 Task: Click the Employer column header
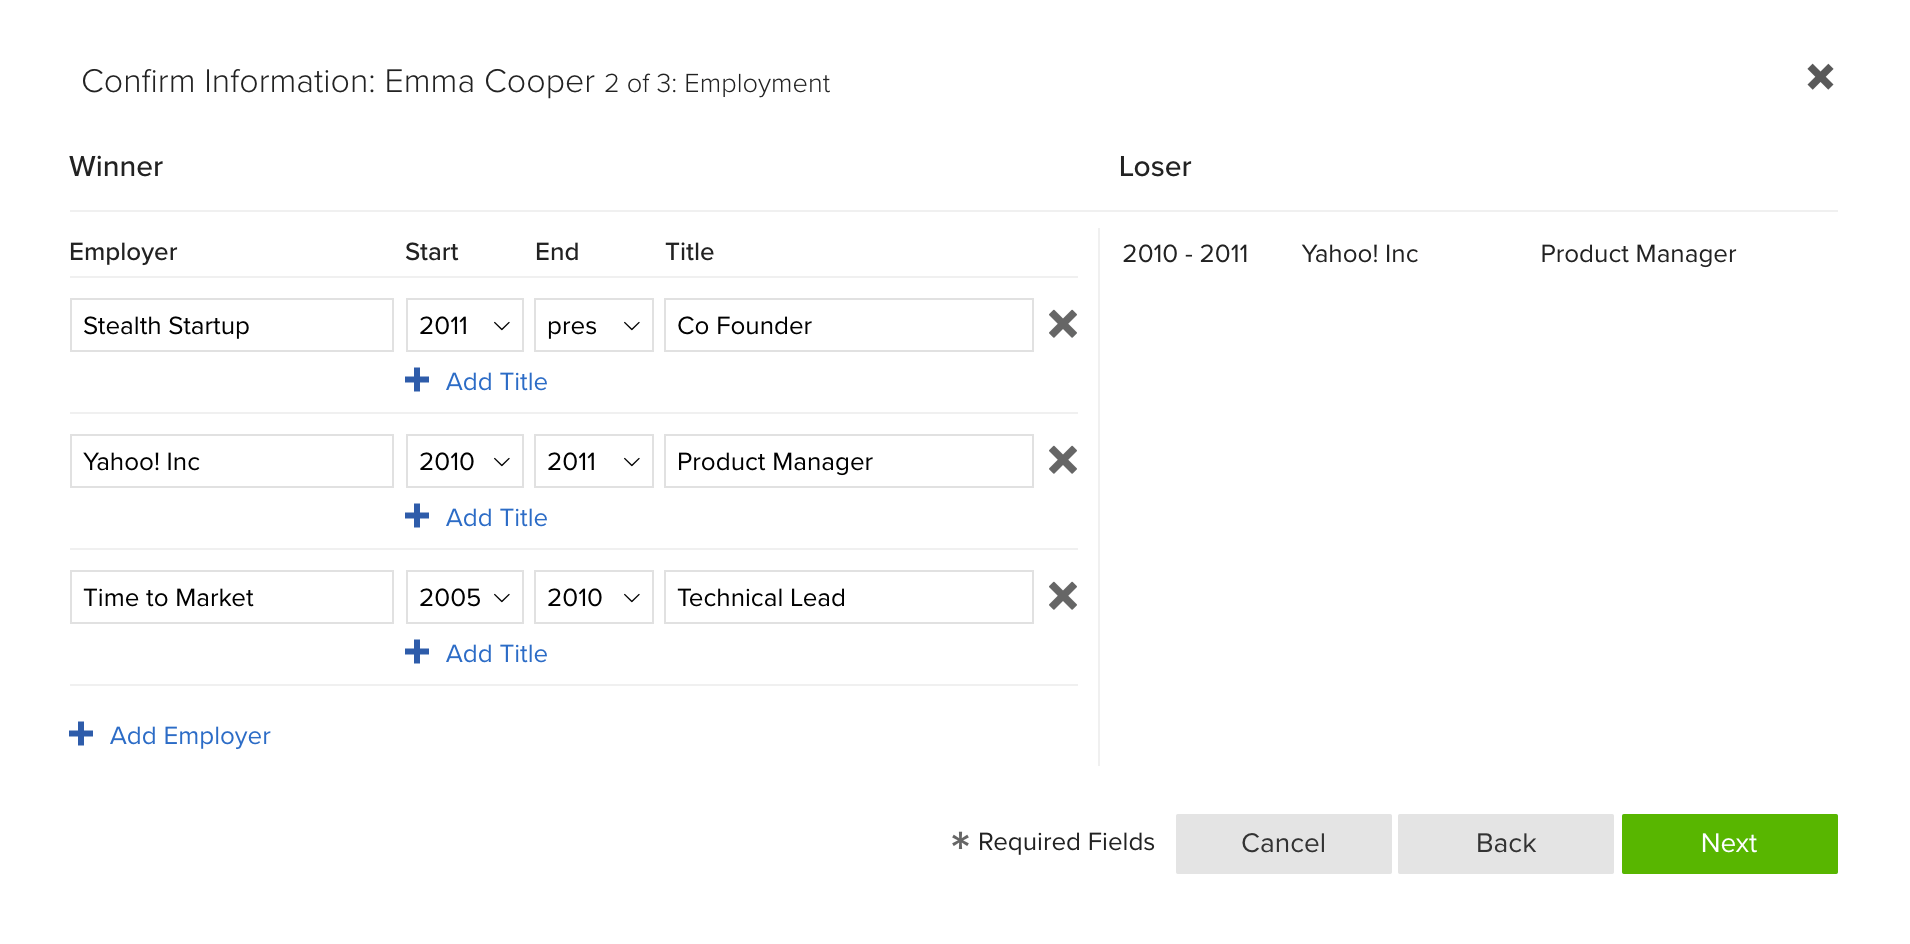click(x=123, y=252)
